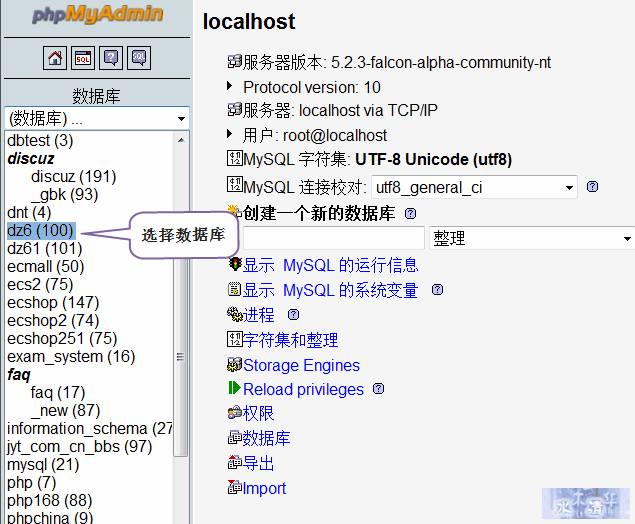
Task: Click help icon next to connection collation
Action: [x=592, y=187]
